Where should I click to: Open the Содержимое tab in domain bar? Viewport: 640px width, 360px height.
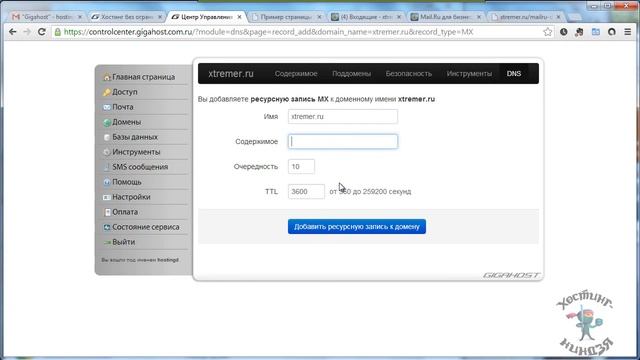296,73
